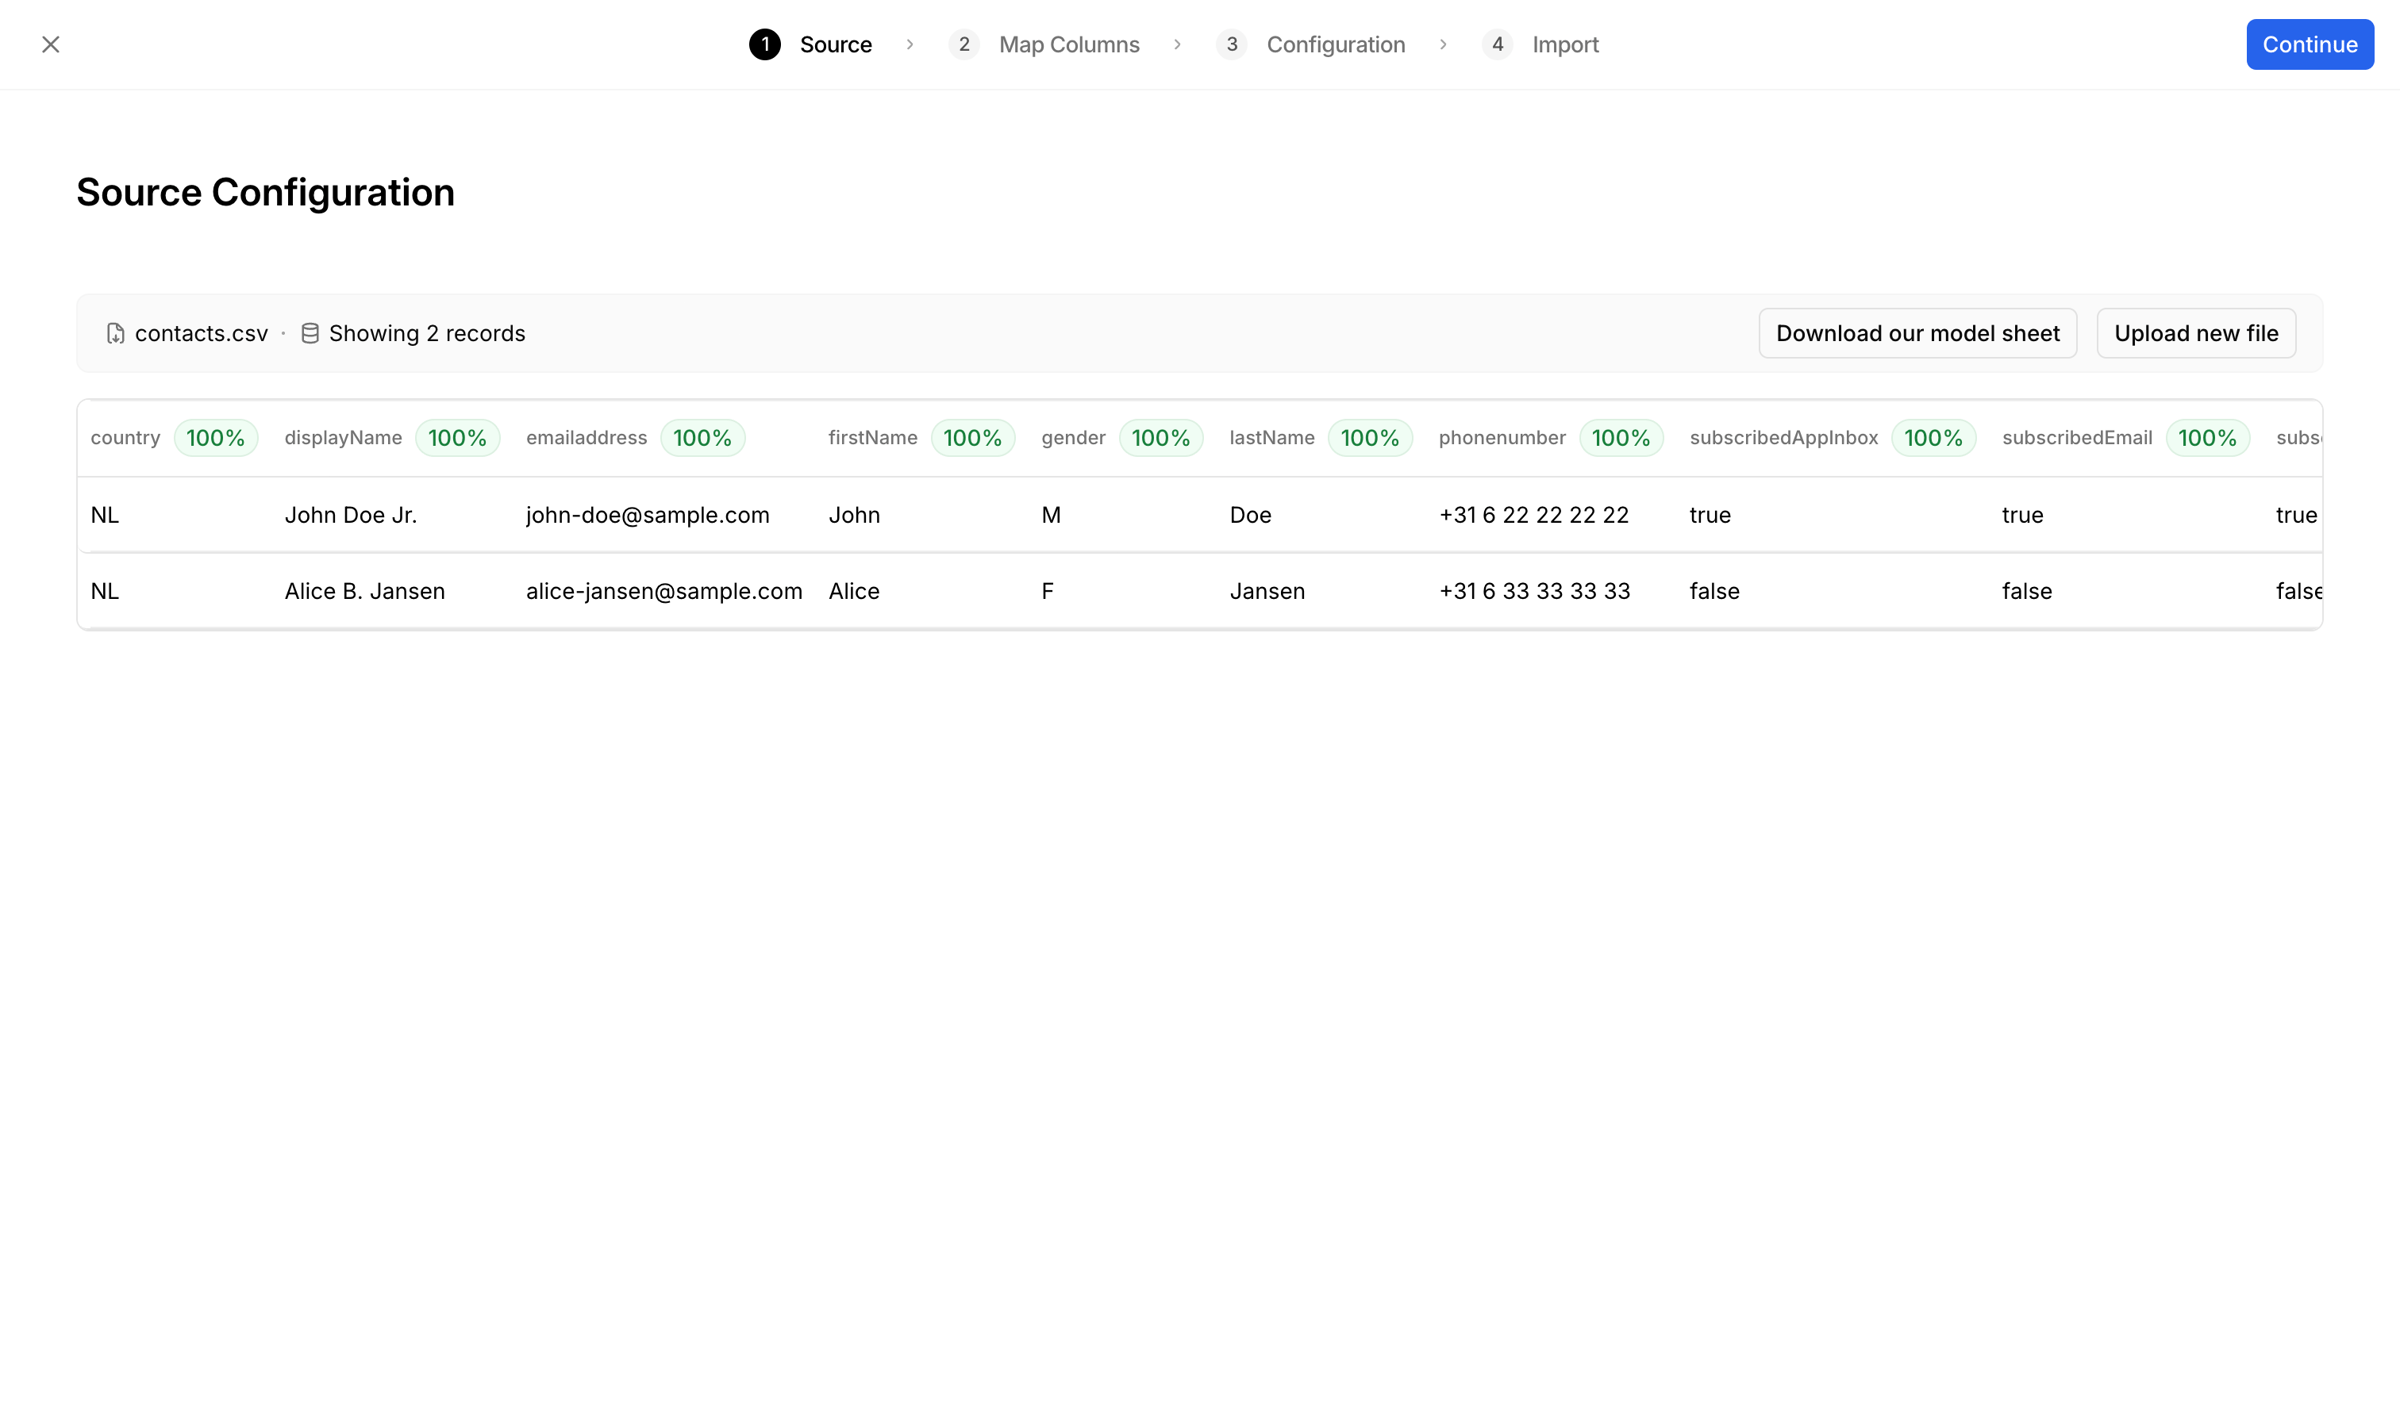Click last name Doe cell
Image resolution: width=2400 pixels, height=1412 pixels.
click(x=1250, y=515)
